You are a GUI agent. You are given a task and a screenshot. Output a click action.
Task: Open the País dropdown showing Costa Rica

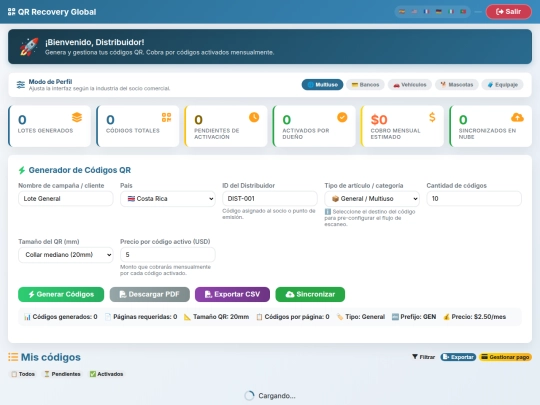[168, 199]
